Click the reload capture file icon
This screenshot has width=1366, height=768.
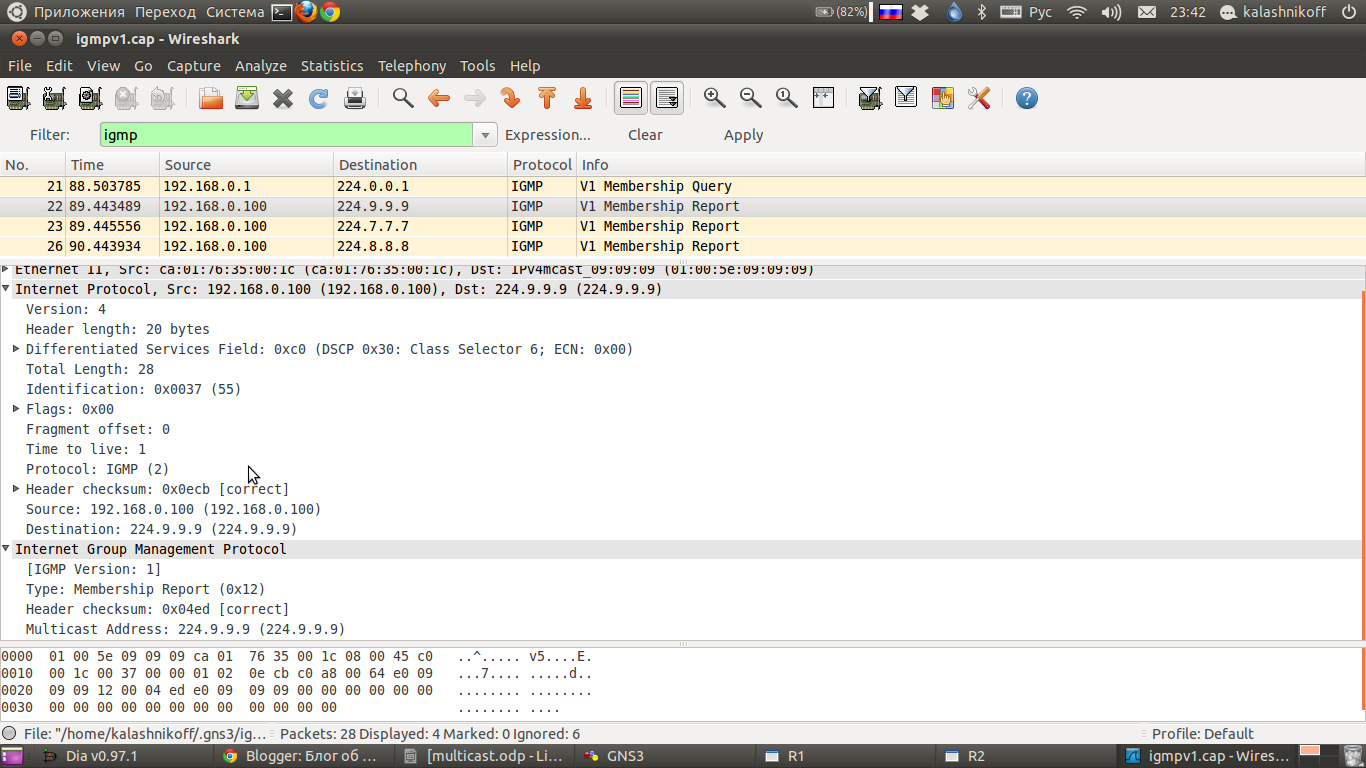(319, 98)
